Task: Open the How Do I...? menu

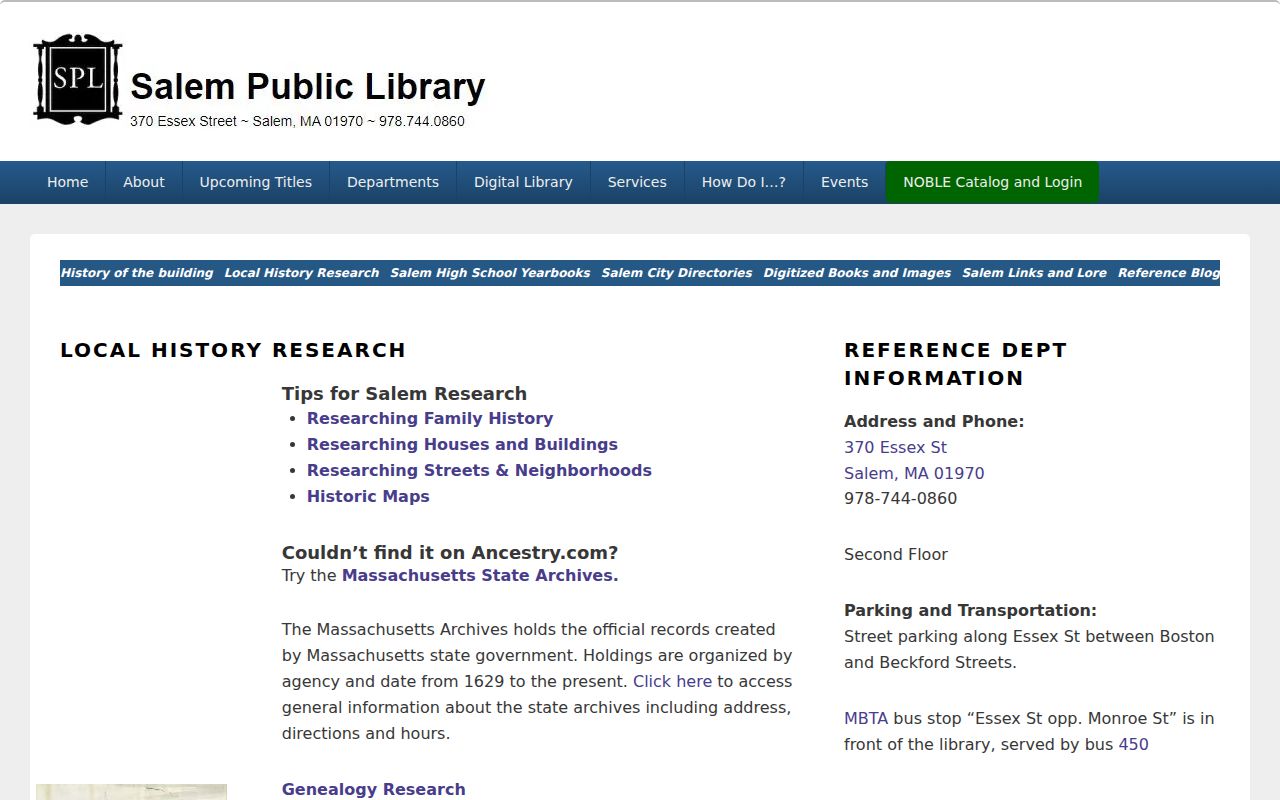Action: (x=744, y=182)
